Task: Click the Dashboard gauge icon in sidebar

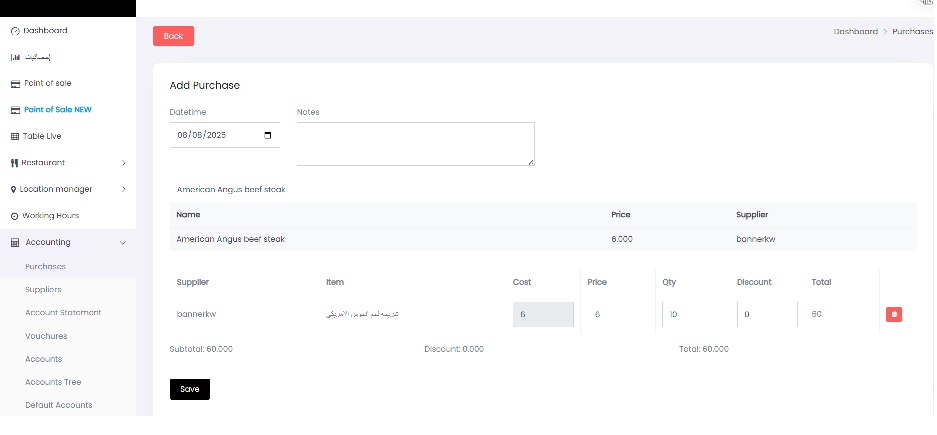Action: point(15,31)
